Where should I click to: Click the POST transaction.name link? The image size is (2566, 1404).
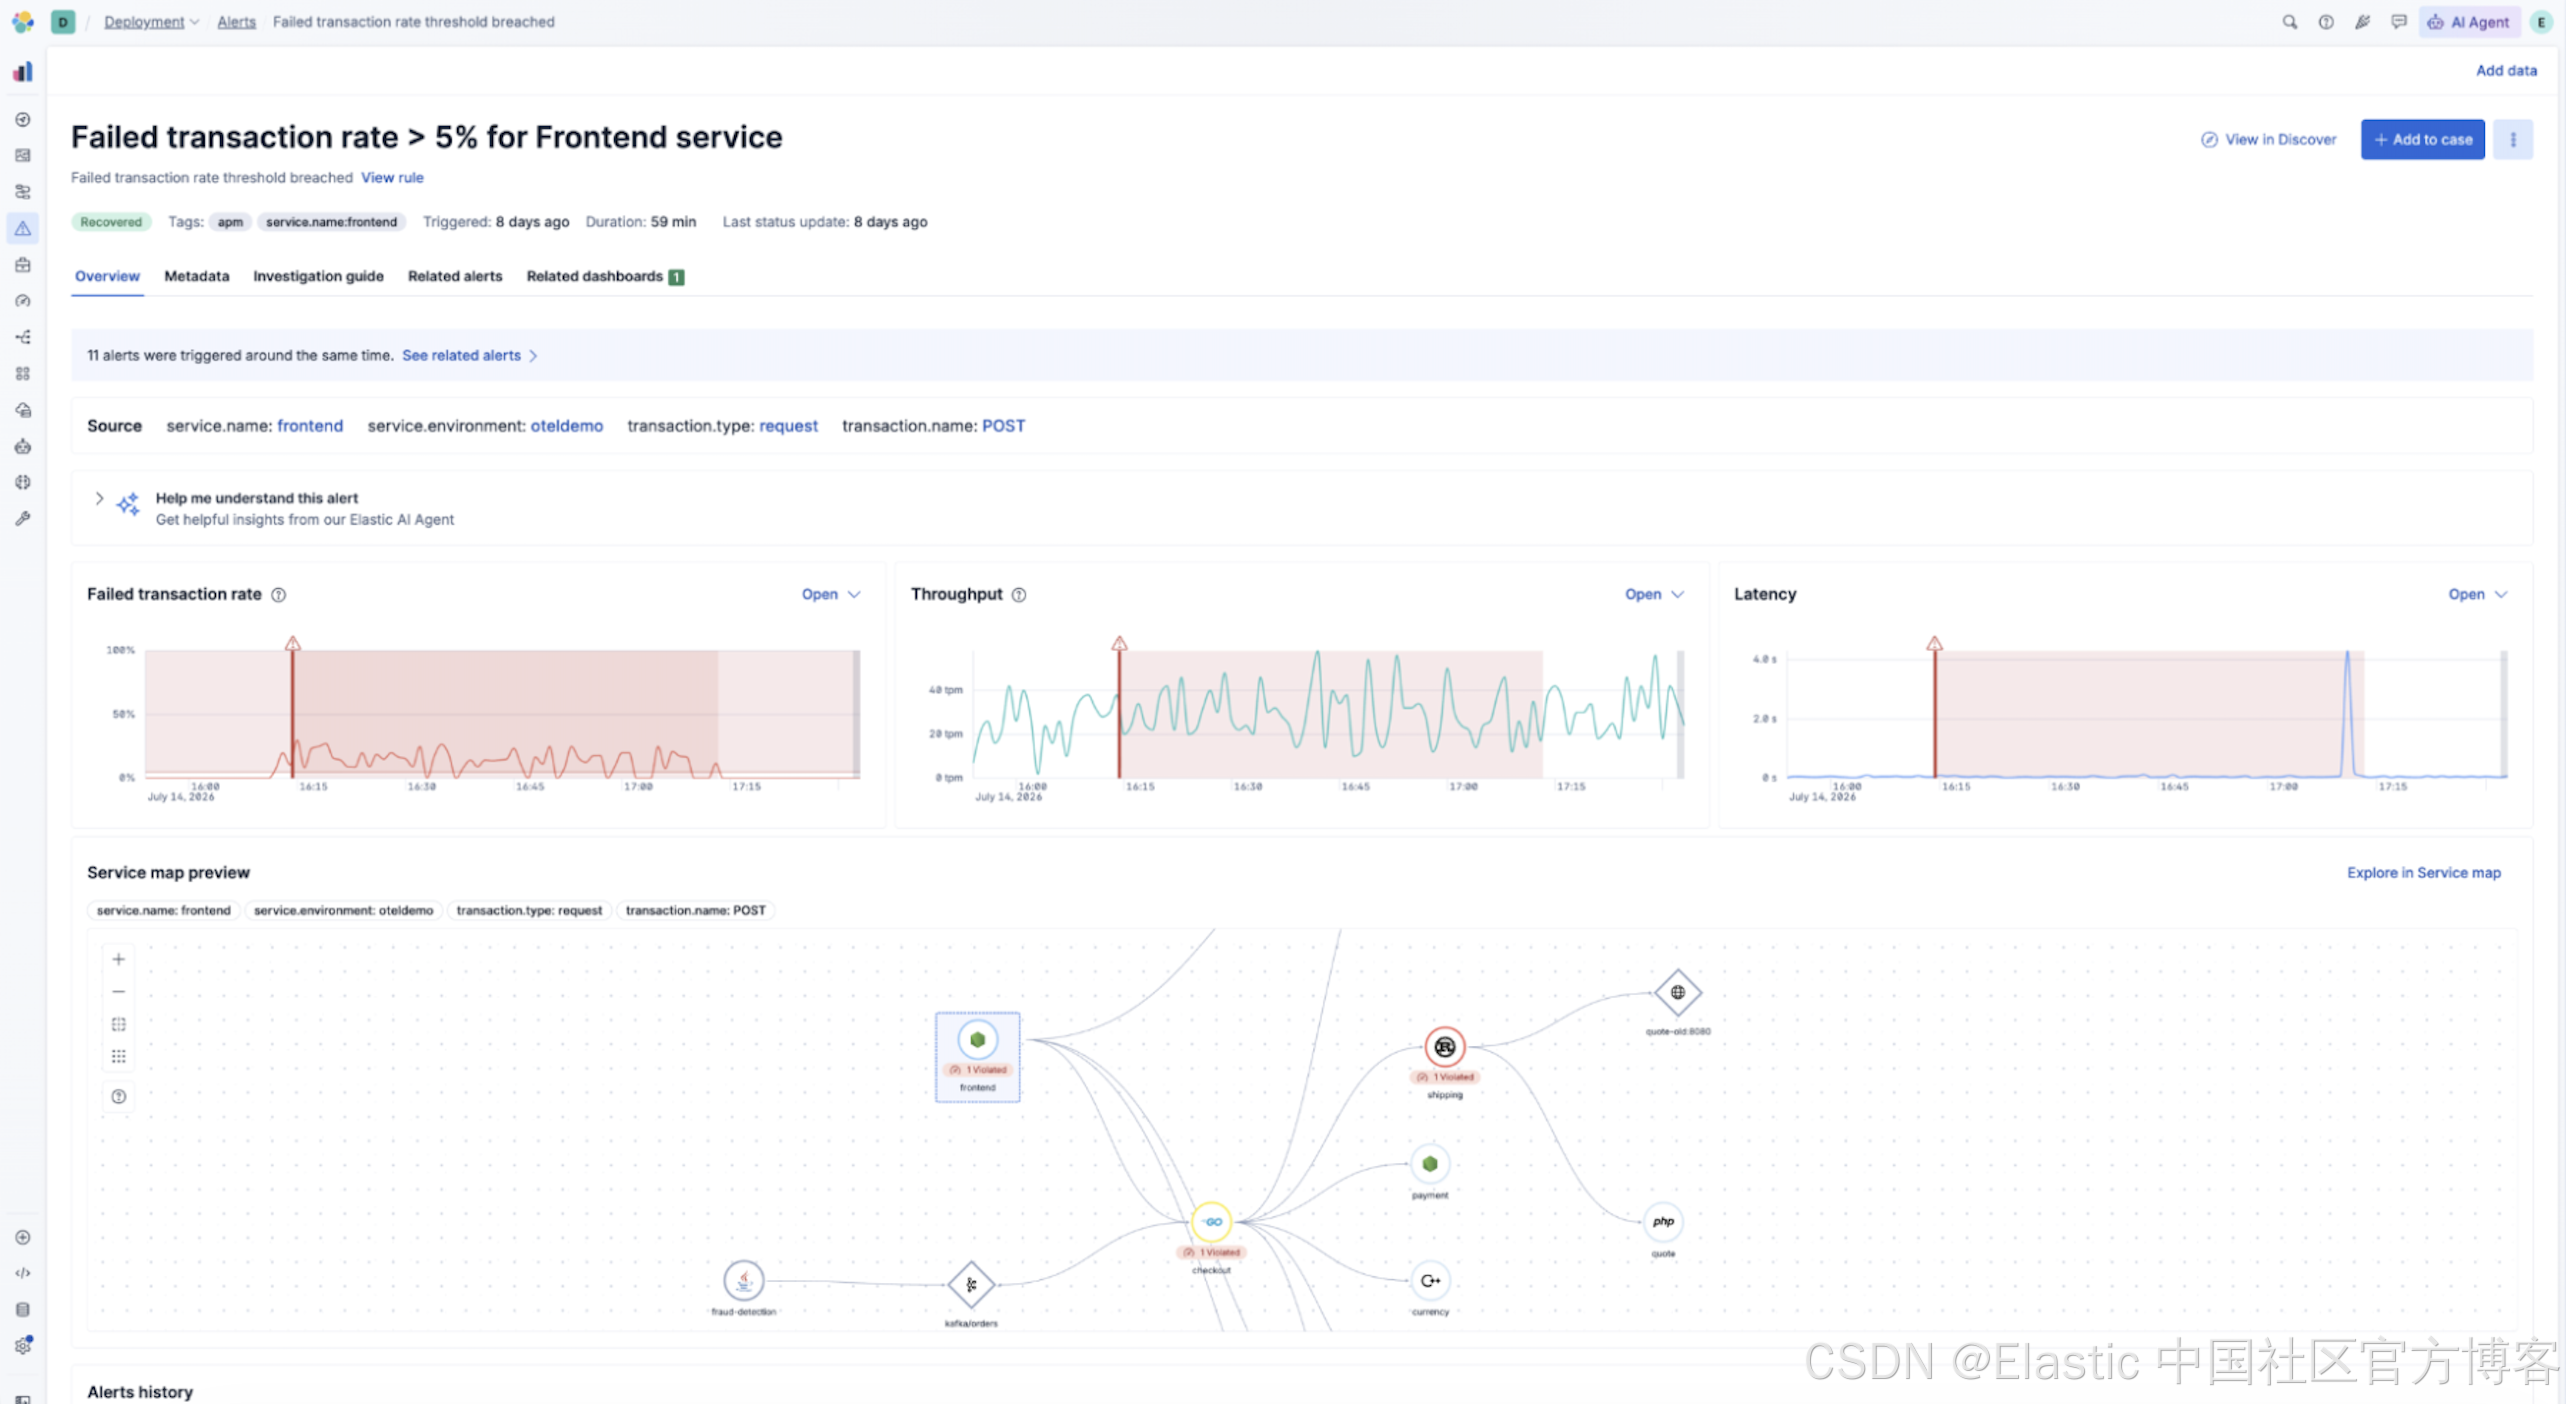coord(1003,426)
